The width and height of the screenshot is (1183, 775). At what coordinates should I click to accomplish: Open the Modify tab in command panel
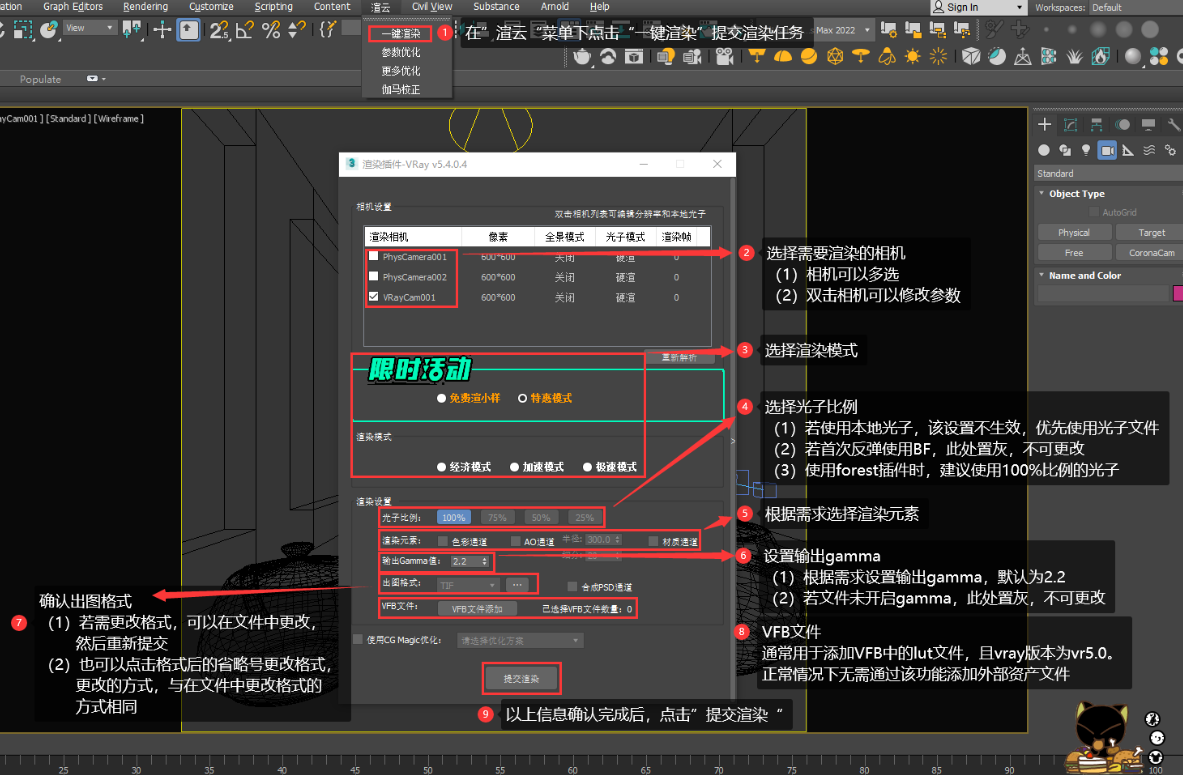click(1071, 125)
